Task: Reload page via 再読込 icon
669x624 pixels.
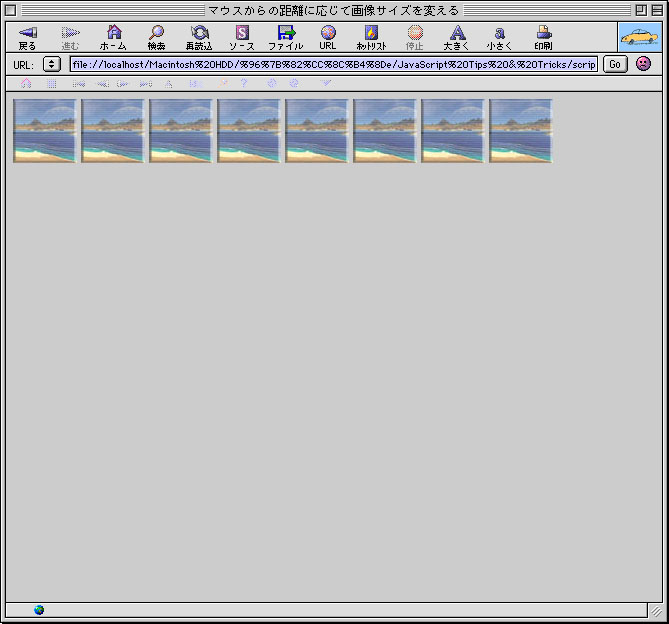Action: (x=199, y=38)
